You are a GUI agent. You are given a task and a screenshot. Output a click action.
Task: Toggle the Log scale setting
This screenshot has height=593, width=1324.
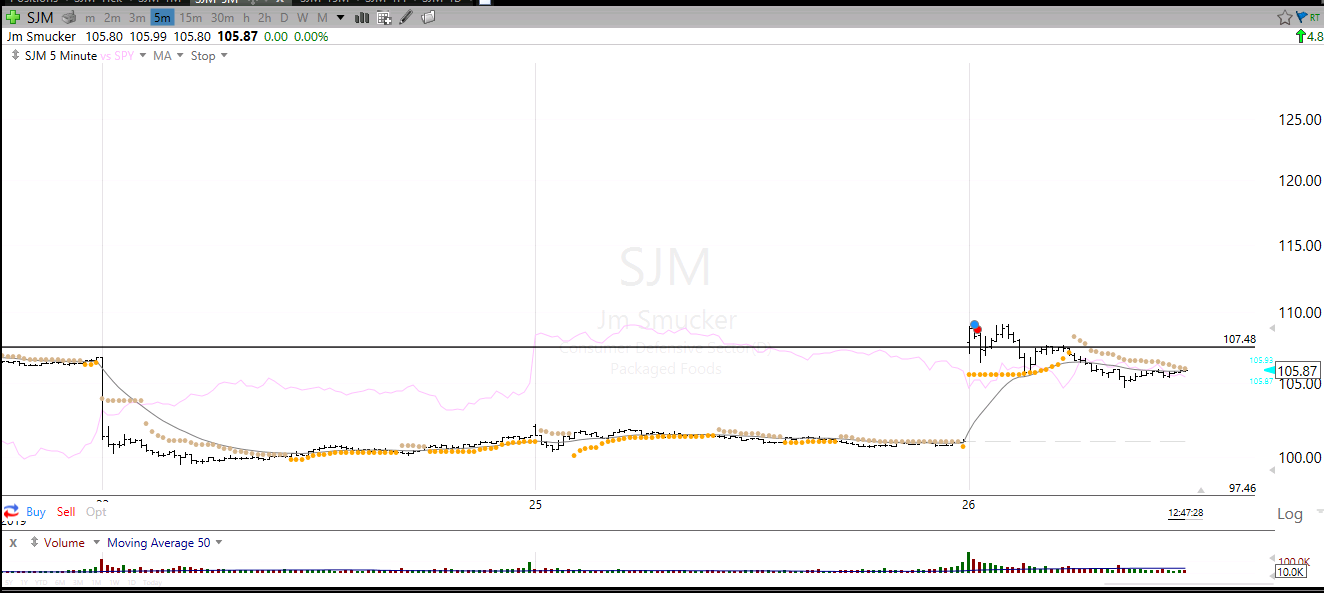pos(1290,514)
